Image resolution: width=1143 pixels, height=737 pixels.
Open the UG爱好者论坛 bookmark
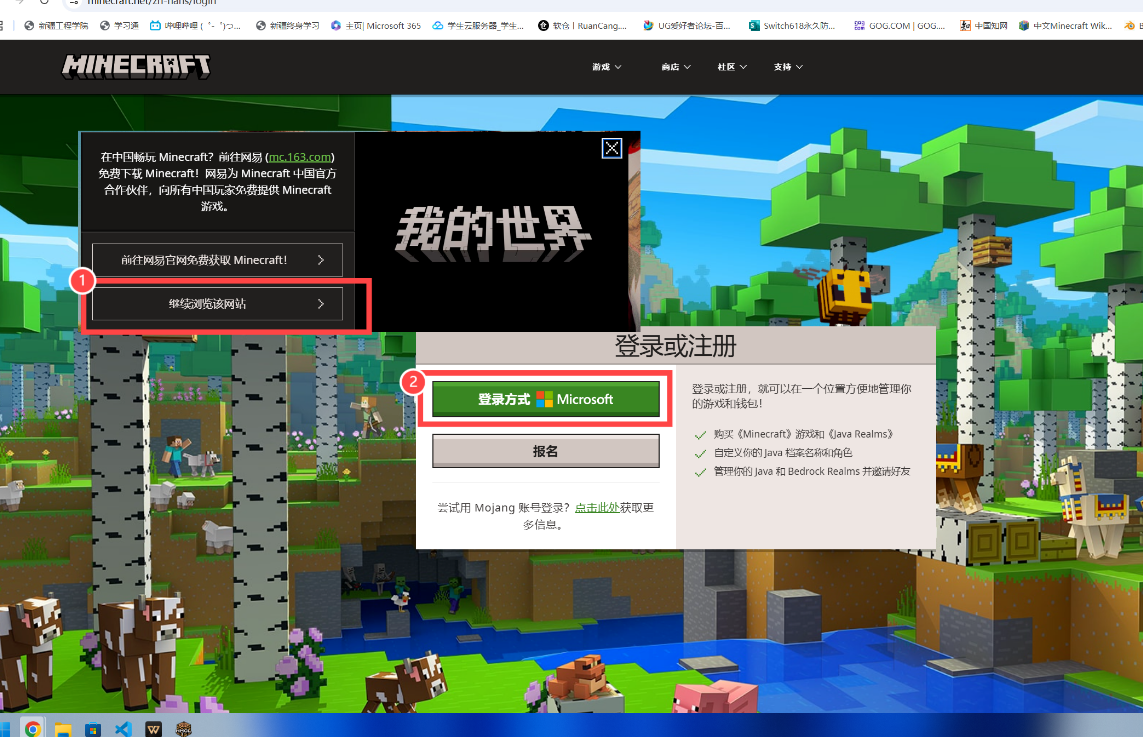(687, 26)
